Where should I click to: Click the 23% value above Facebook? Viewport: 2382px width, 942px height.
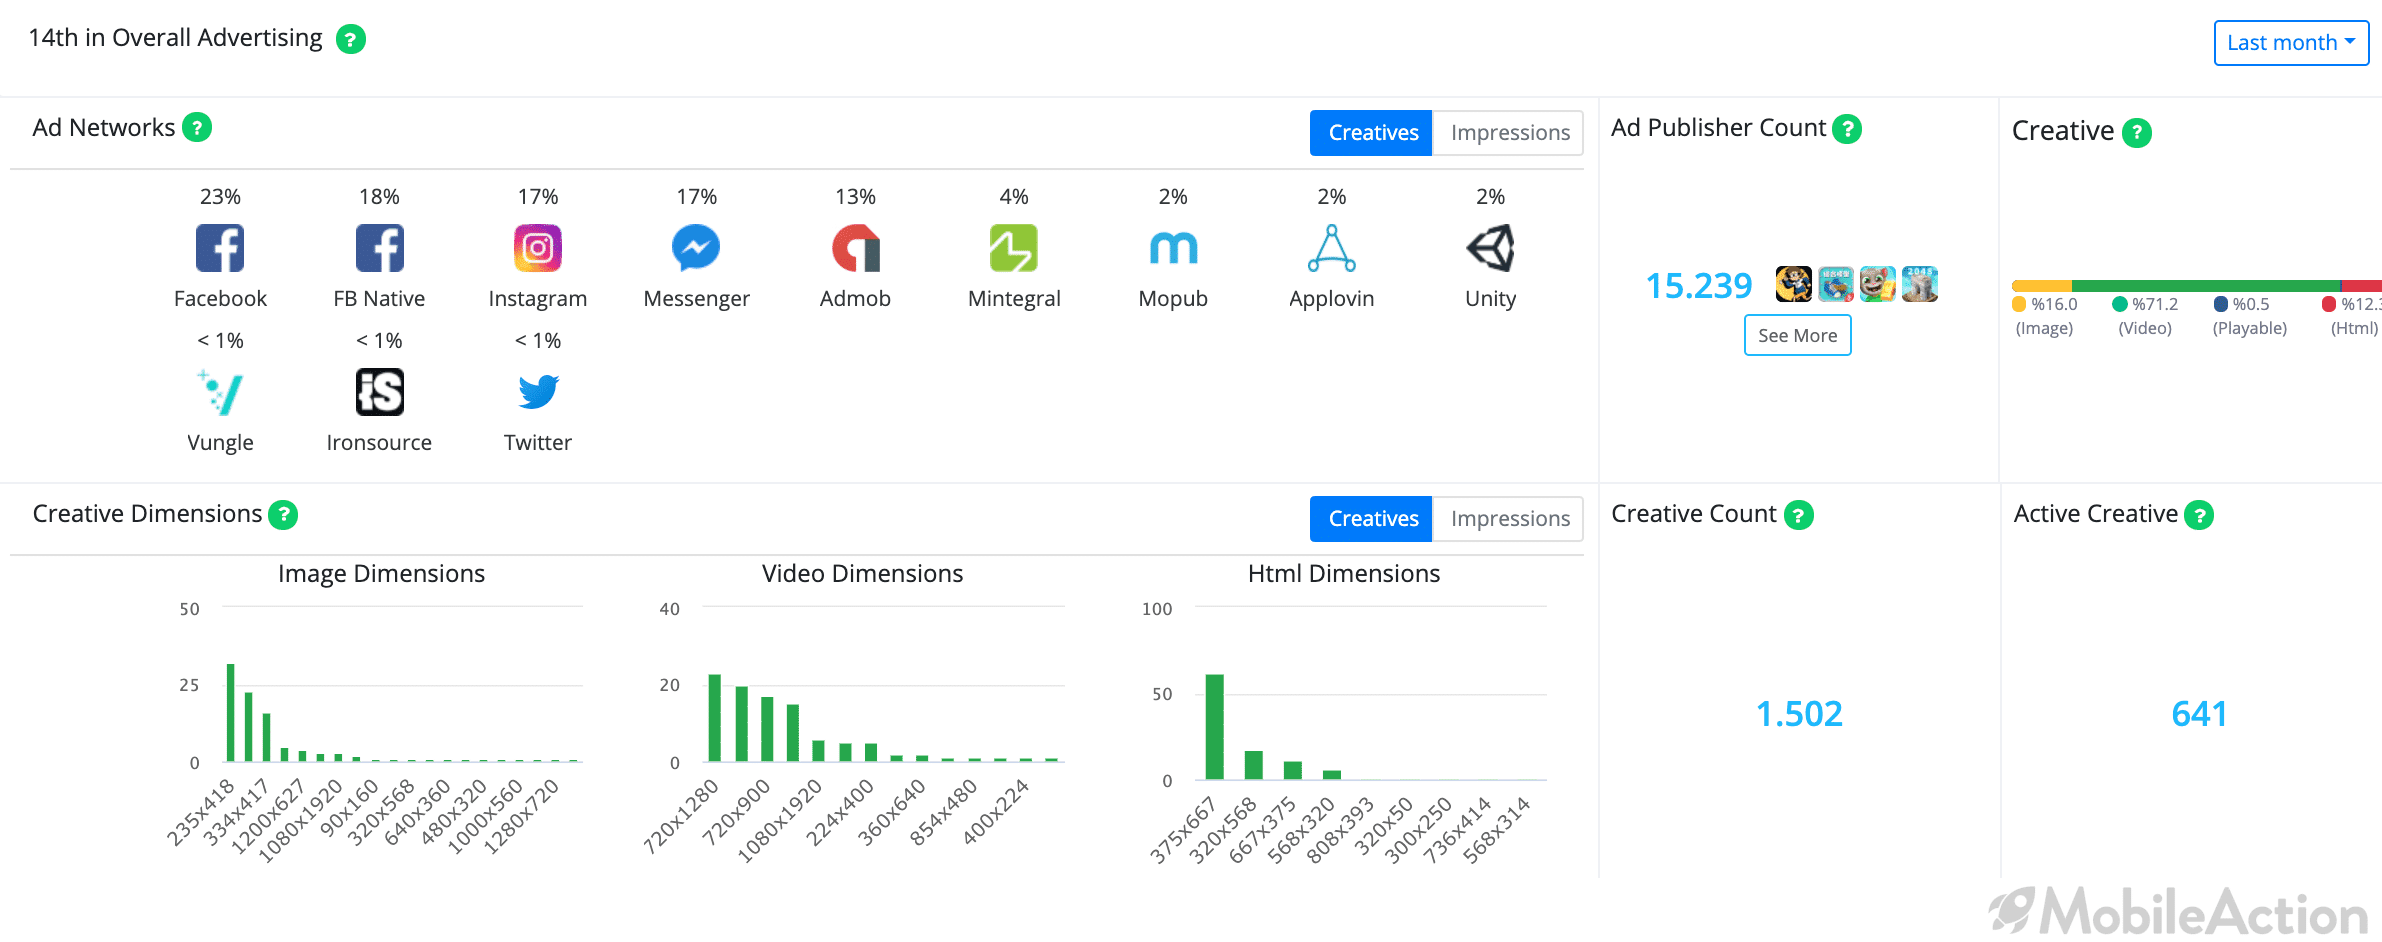click(220, 197)
